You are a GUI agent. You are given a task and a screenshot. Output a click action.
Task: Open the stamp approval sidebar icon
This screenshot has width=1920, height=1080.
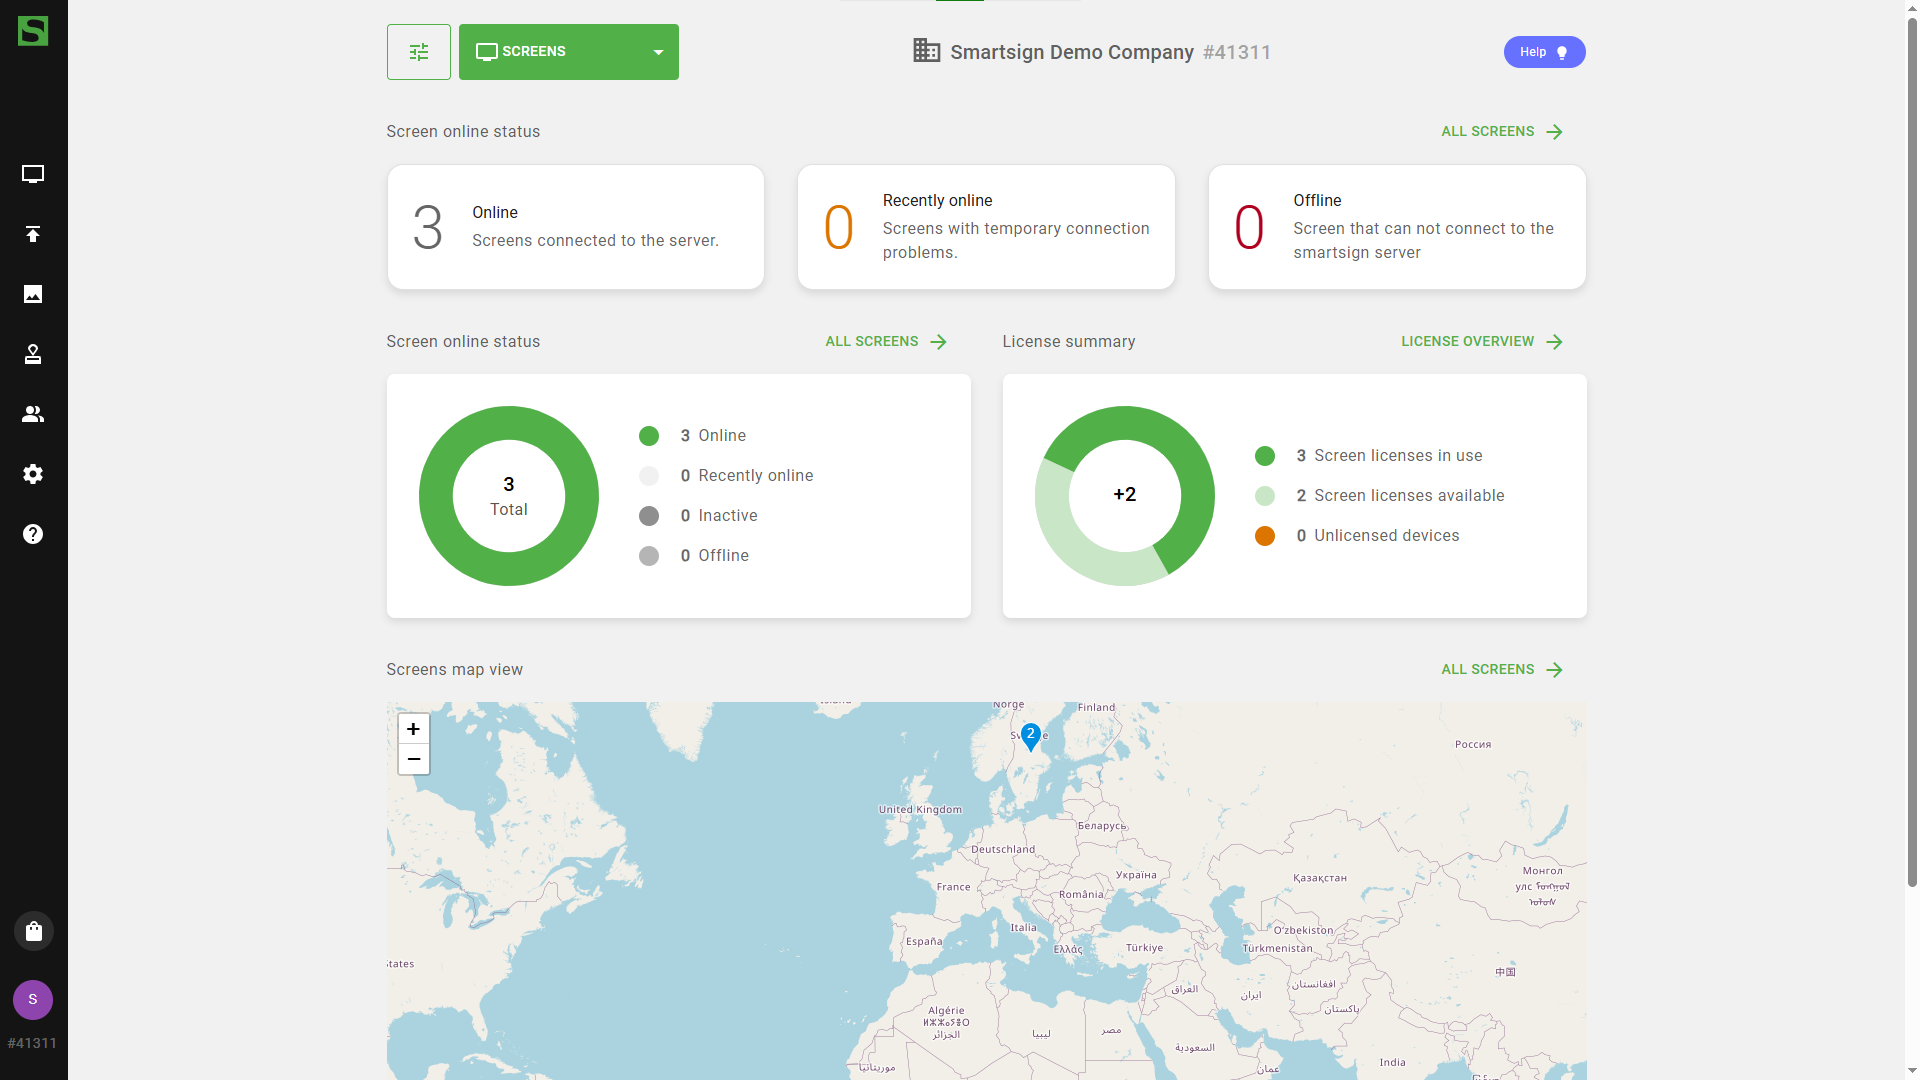(33, 354)
